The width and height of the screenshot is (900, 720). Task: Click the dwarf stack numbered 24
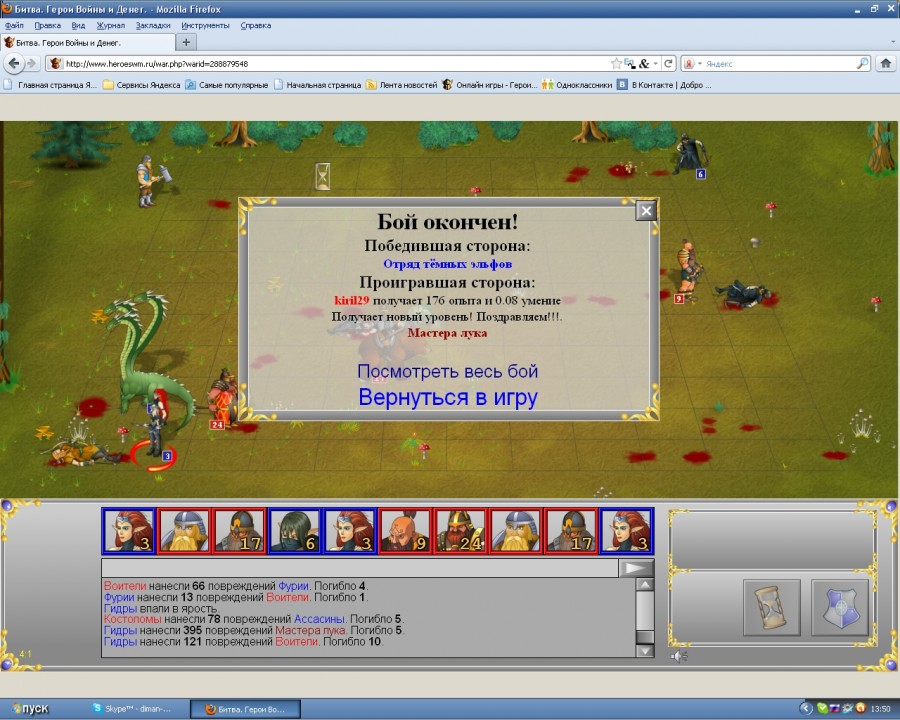point(224,397)
